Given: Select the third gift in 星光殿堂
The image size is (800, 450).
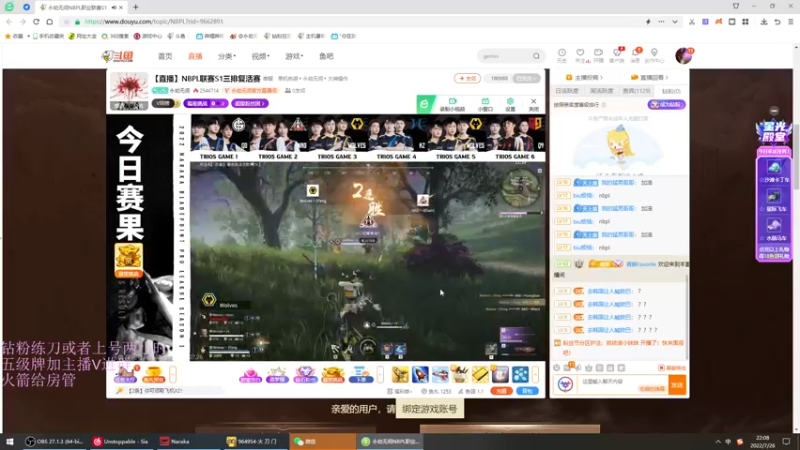Looking at the screenshot, I should coord(774,229).
